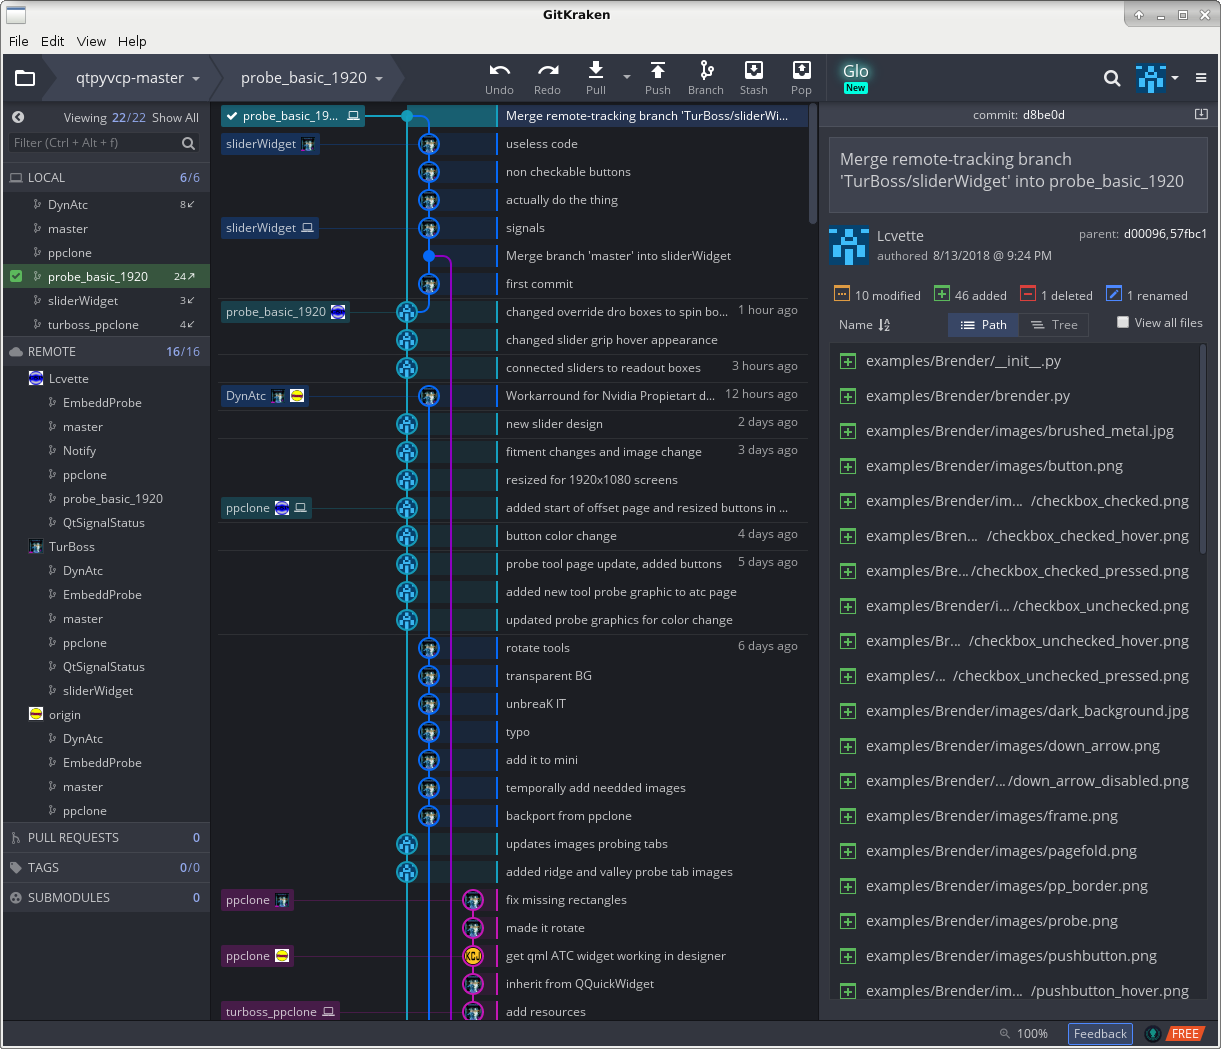Click the Redo toolbar icon
This screenshot has width=1221, height=1049.
(548, 70)
